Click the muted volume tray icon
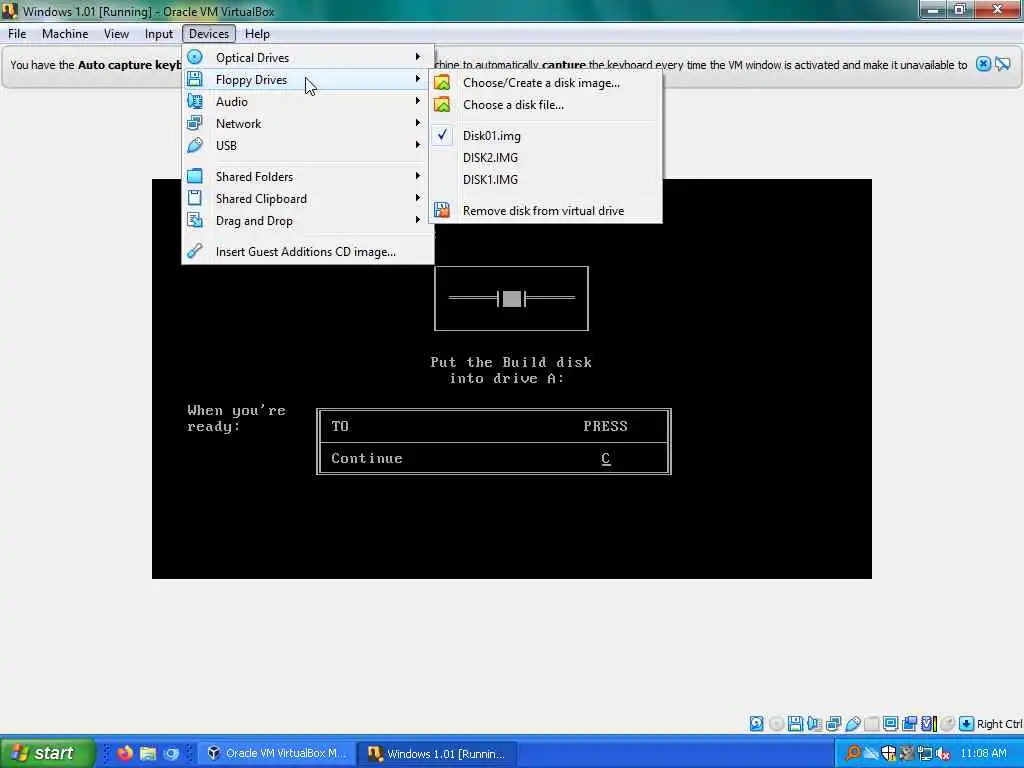The image size is (1024, 768). pos(942,753)
